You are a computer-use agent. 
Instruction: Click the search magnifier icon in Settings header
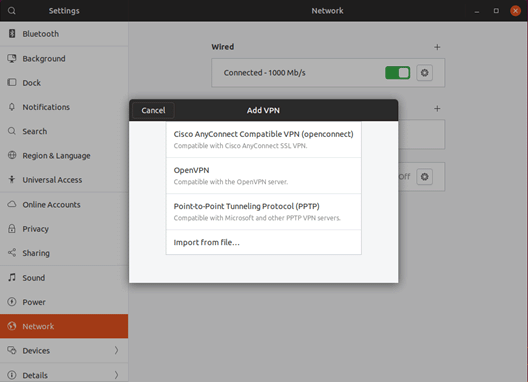coord(11,11)
